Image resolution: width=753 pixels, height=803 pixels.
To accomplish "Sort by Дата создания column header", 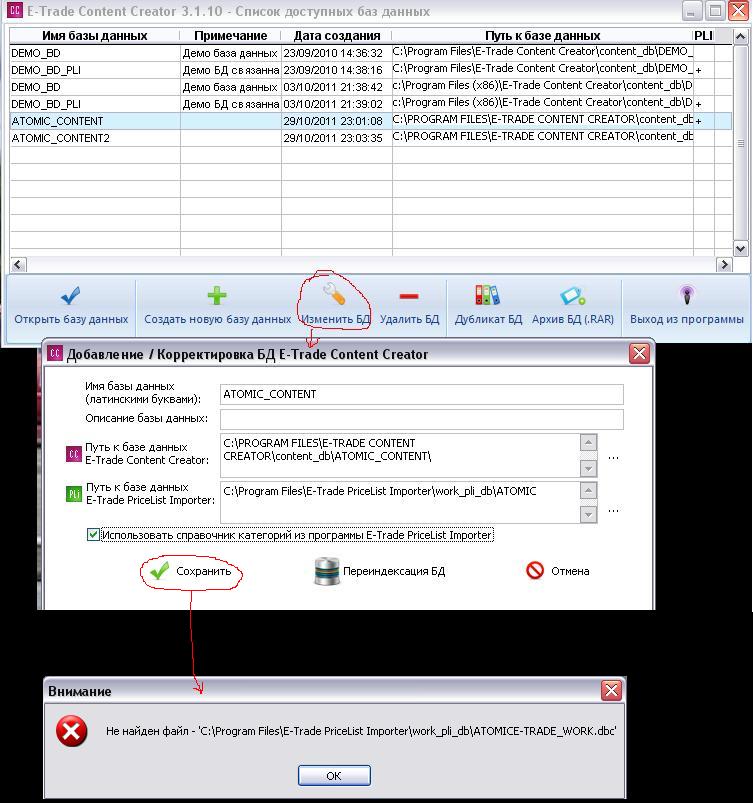I will (x=337, y=36).
